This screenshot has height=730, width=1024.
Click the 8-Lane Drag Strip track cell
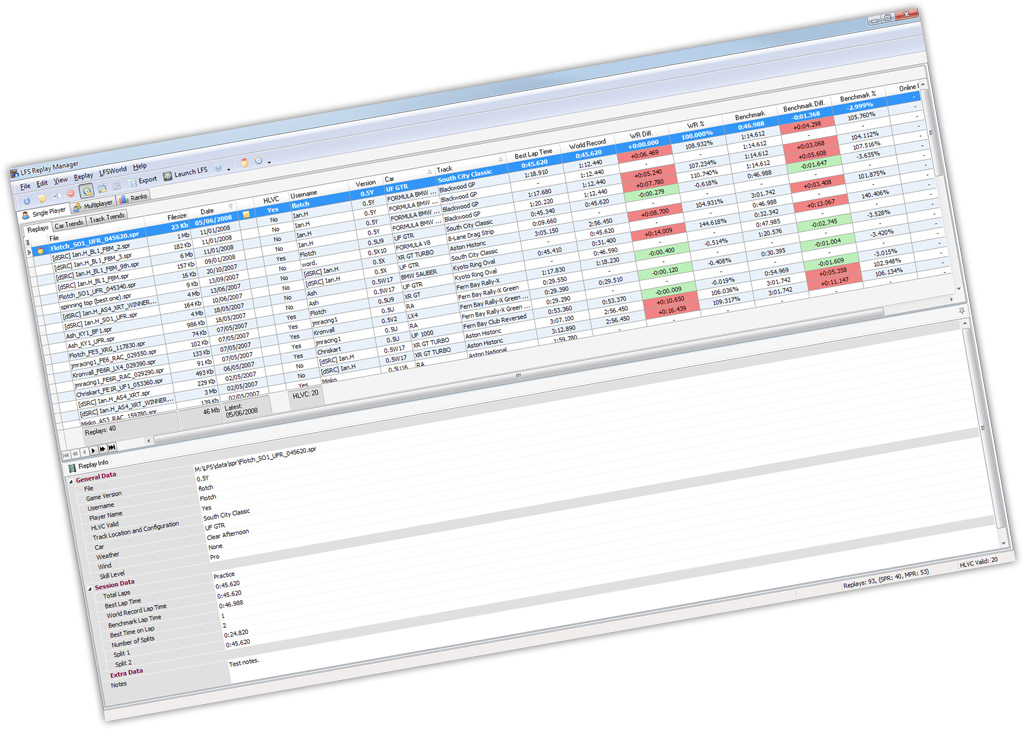click(471, 236)
